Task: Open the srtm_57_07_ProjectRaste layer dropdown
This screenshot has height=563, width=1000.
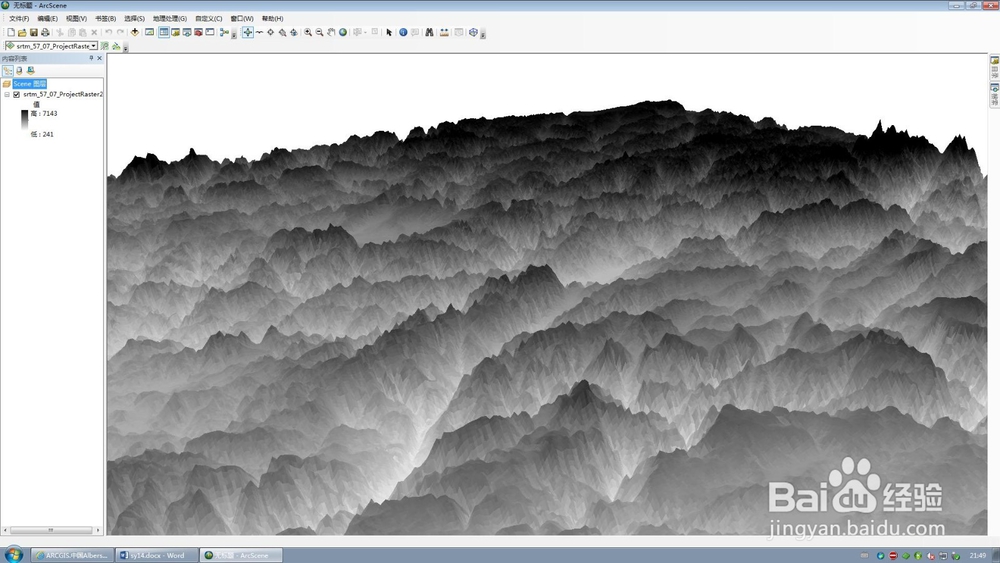Action: pyautogui.click(x=94, y=46)
